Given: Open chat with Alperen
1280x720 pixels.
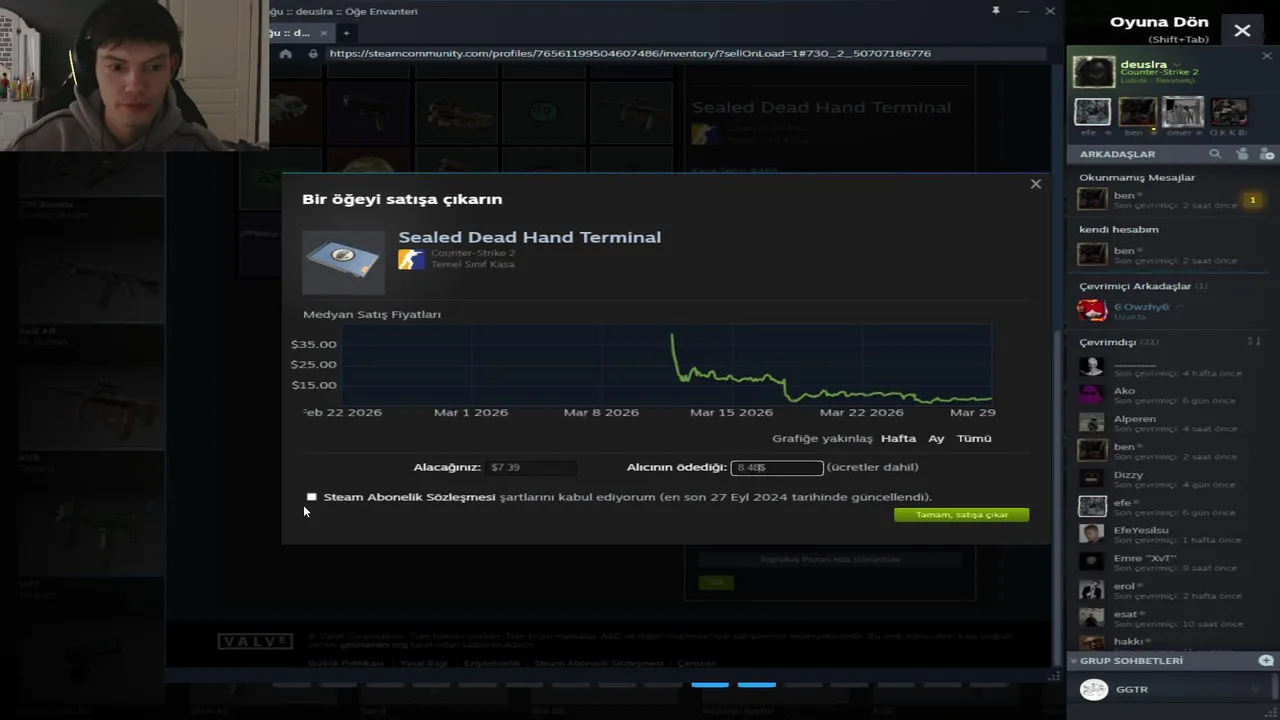Looking at the screenshot, I should coord(1166,423).
